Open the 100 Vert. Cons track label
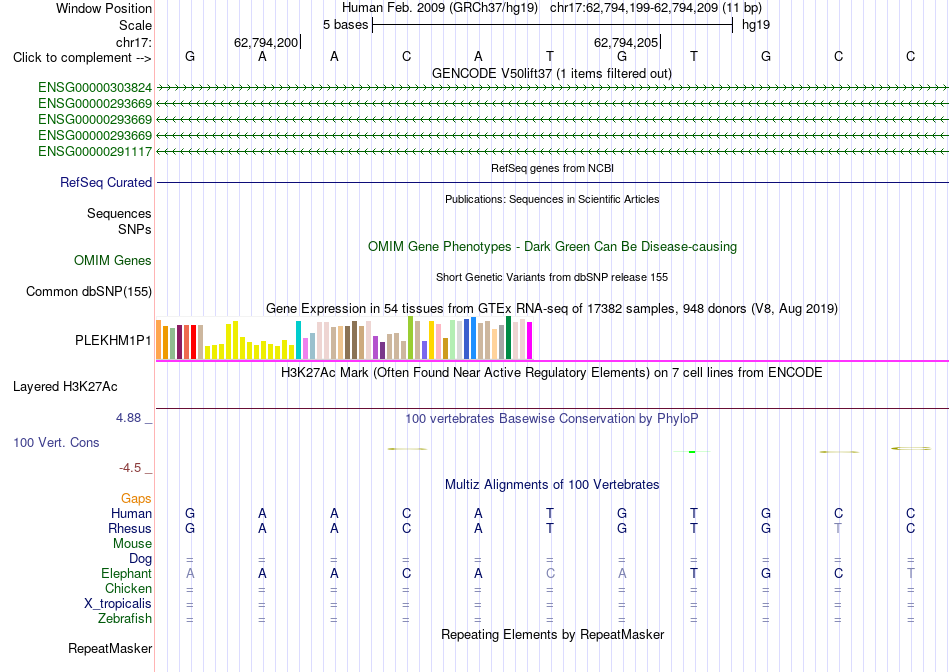The image size is (950, 672). click(56, 442)
